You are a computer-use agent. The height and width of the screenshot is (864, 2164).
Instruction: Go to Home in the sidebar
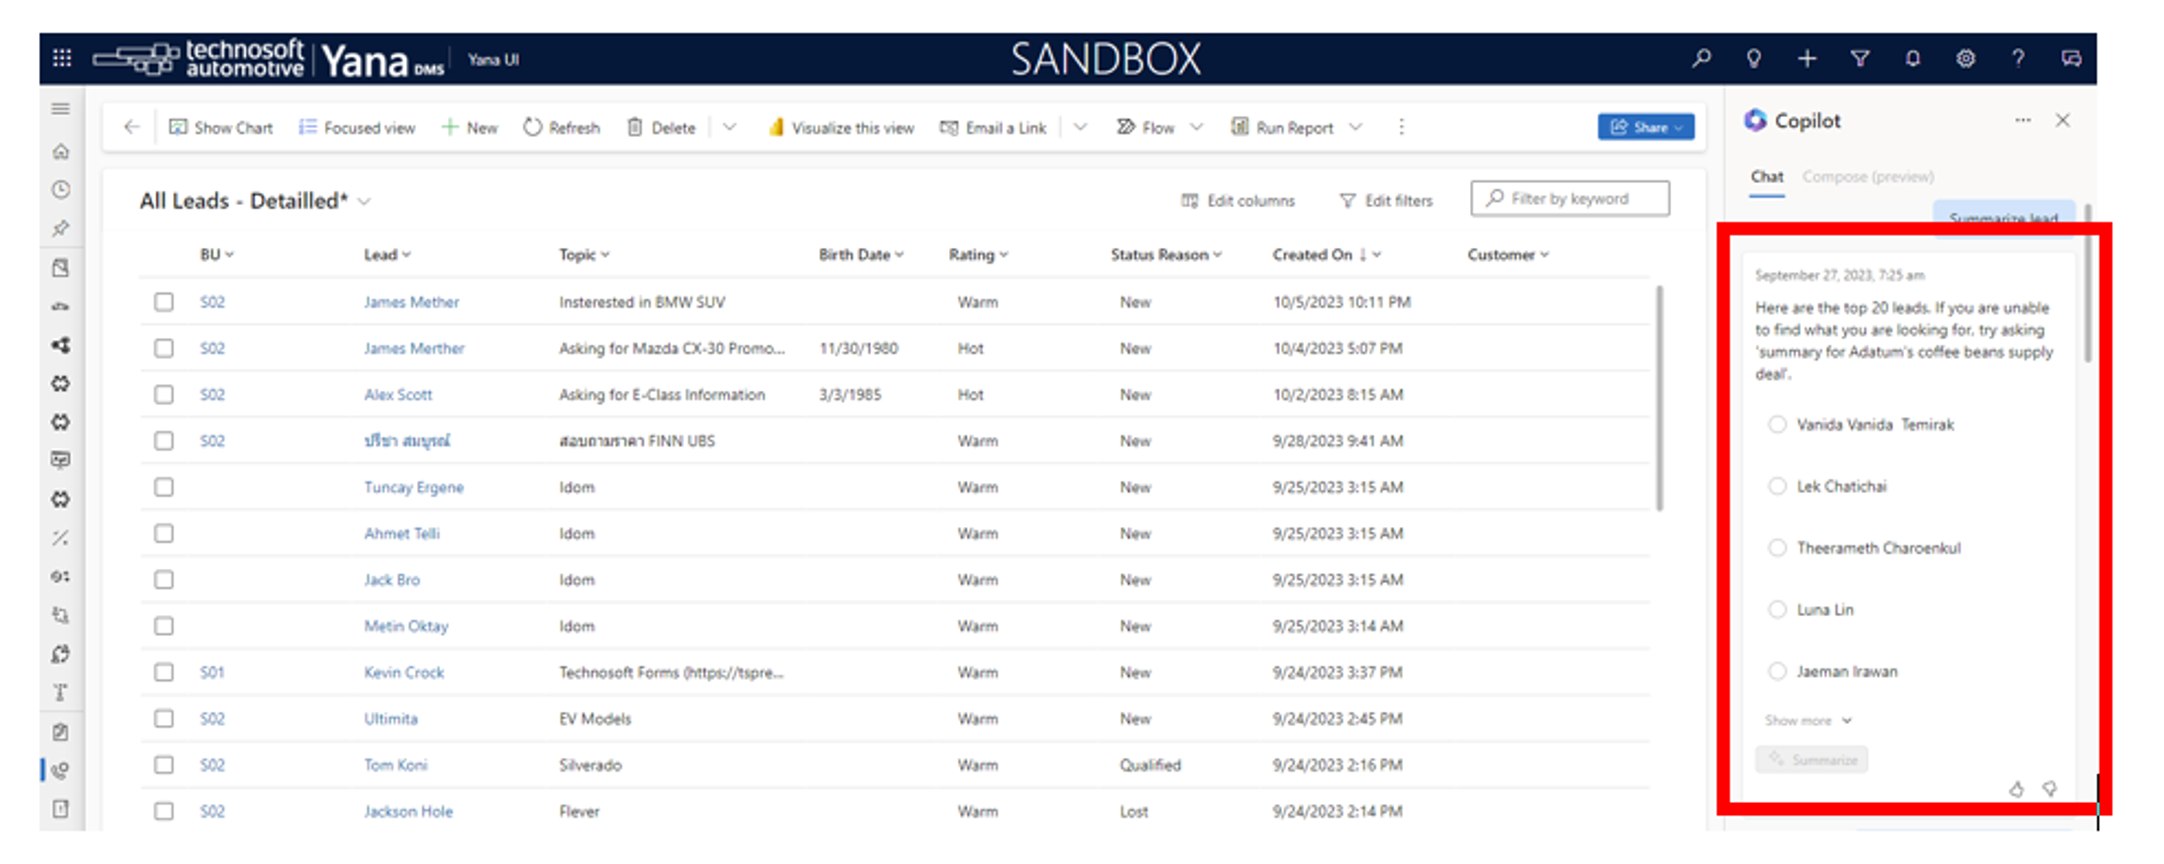coord(61,151)
